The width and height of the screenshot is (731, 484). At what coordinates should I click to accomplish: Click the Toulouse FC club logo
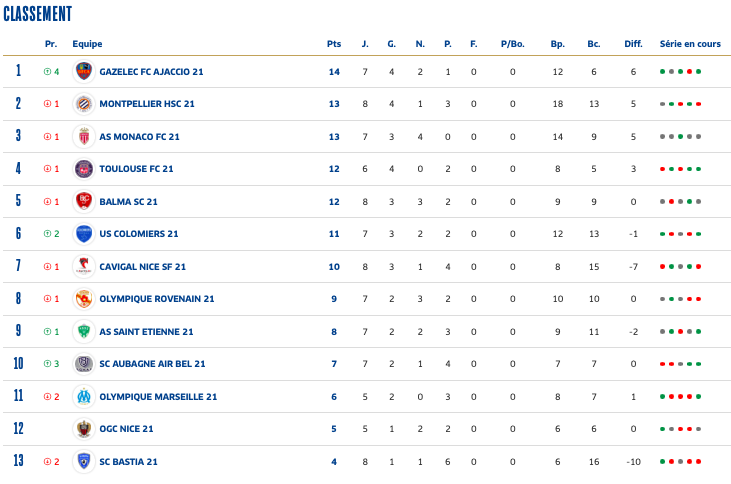coord(84,169)
